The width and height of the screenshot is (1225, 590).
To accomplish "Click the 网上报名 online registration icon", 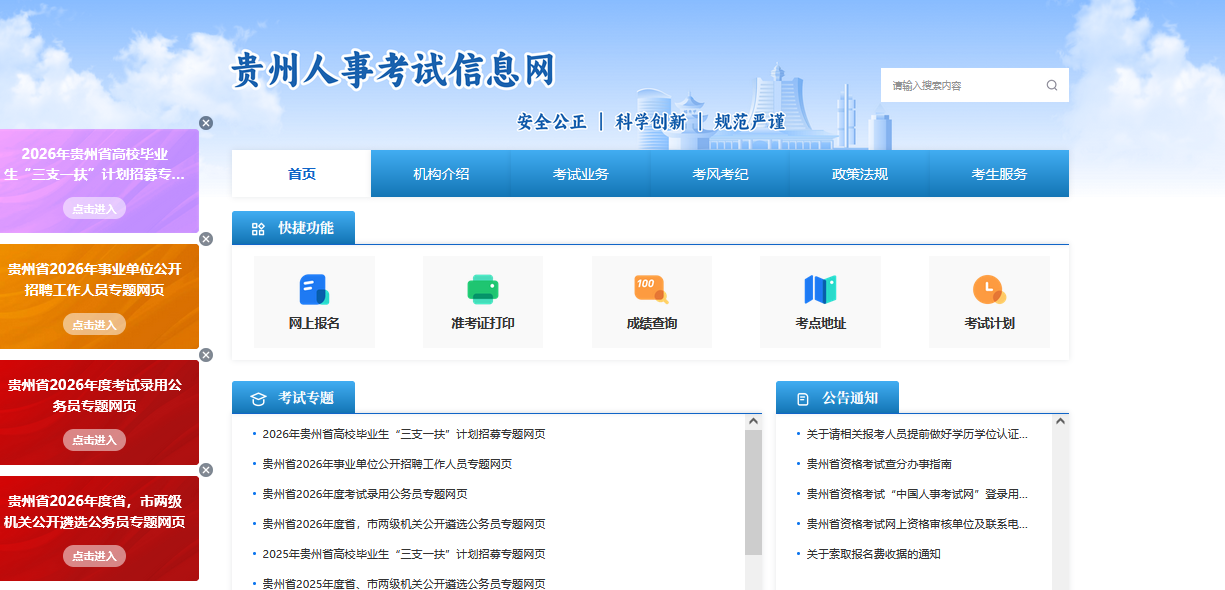I will (x=314, y=290).
